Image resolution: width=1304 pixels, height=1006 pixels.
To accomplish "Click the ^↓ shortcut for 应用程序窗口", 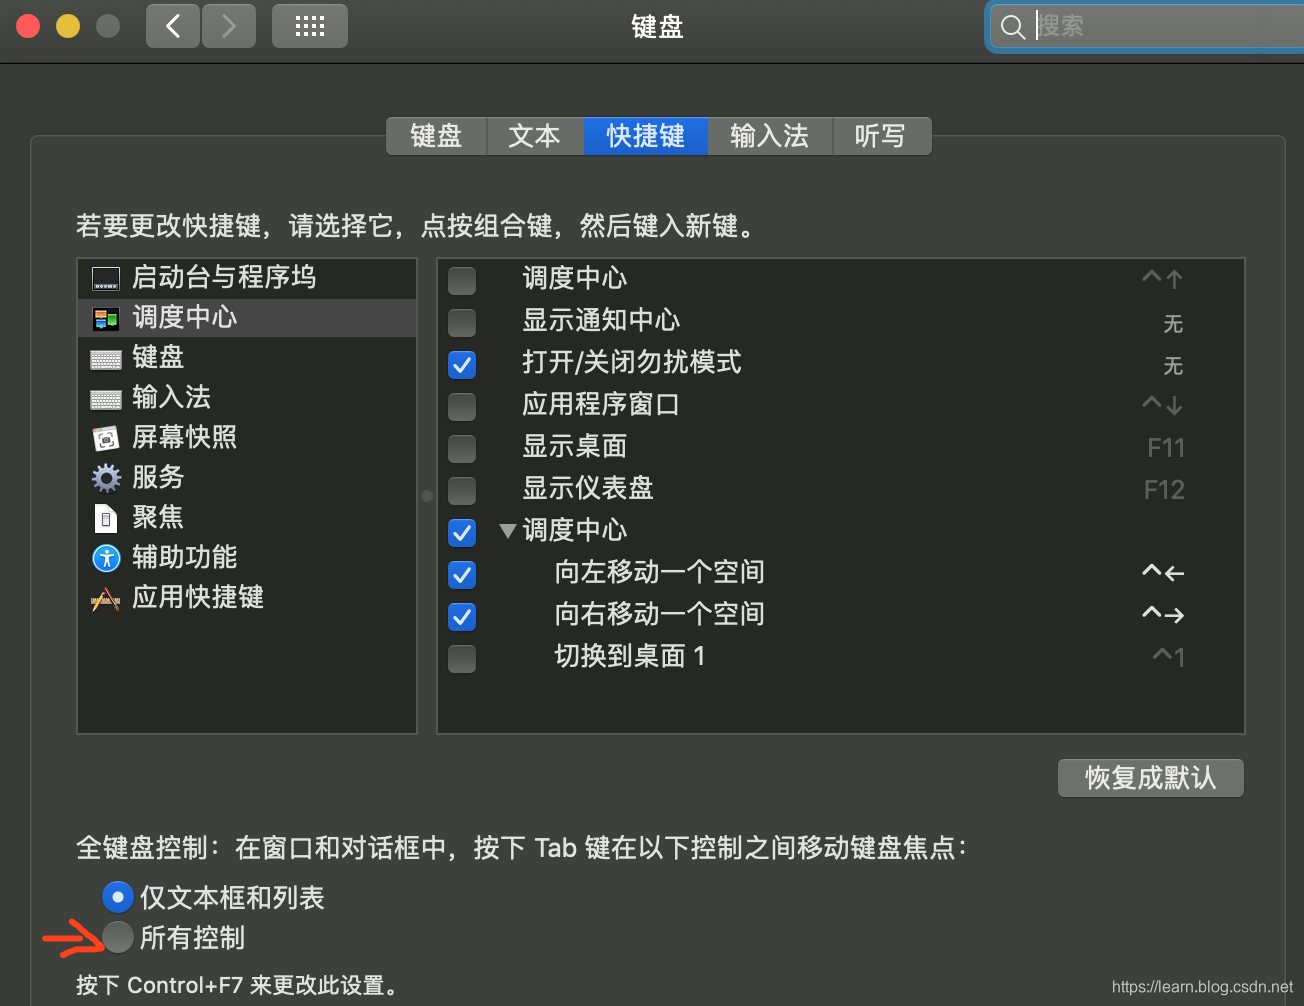I will 1163,404.
